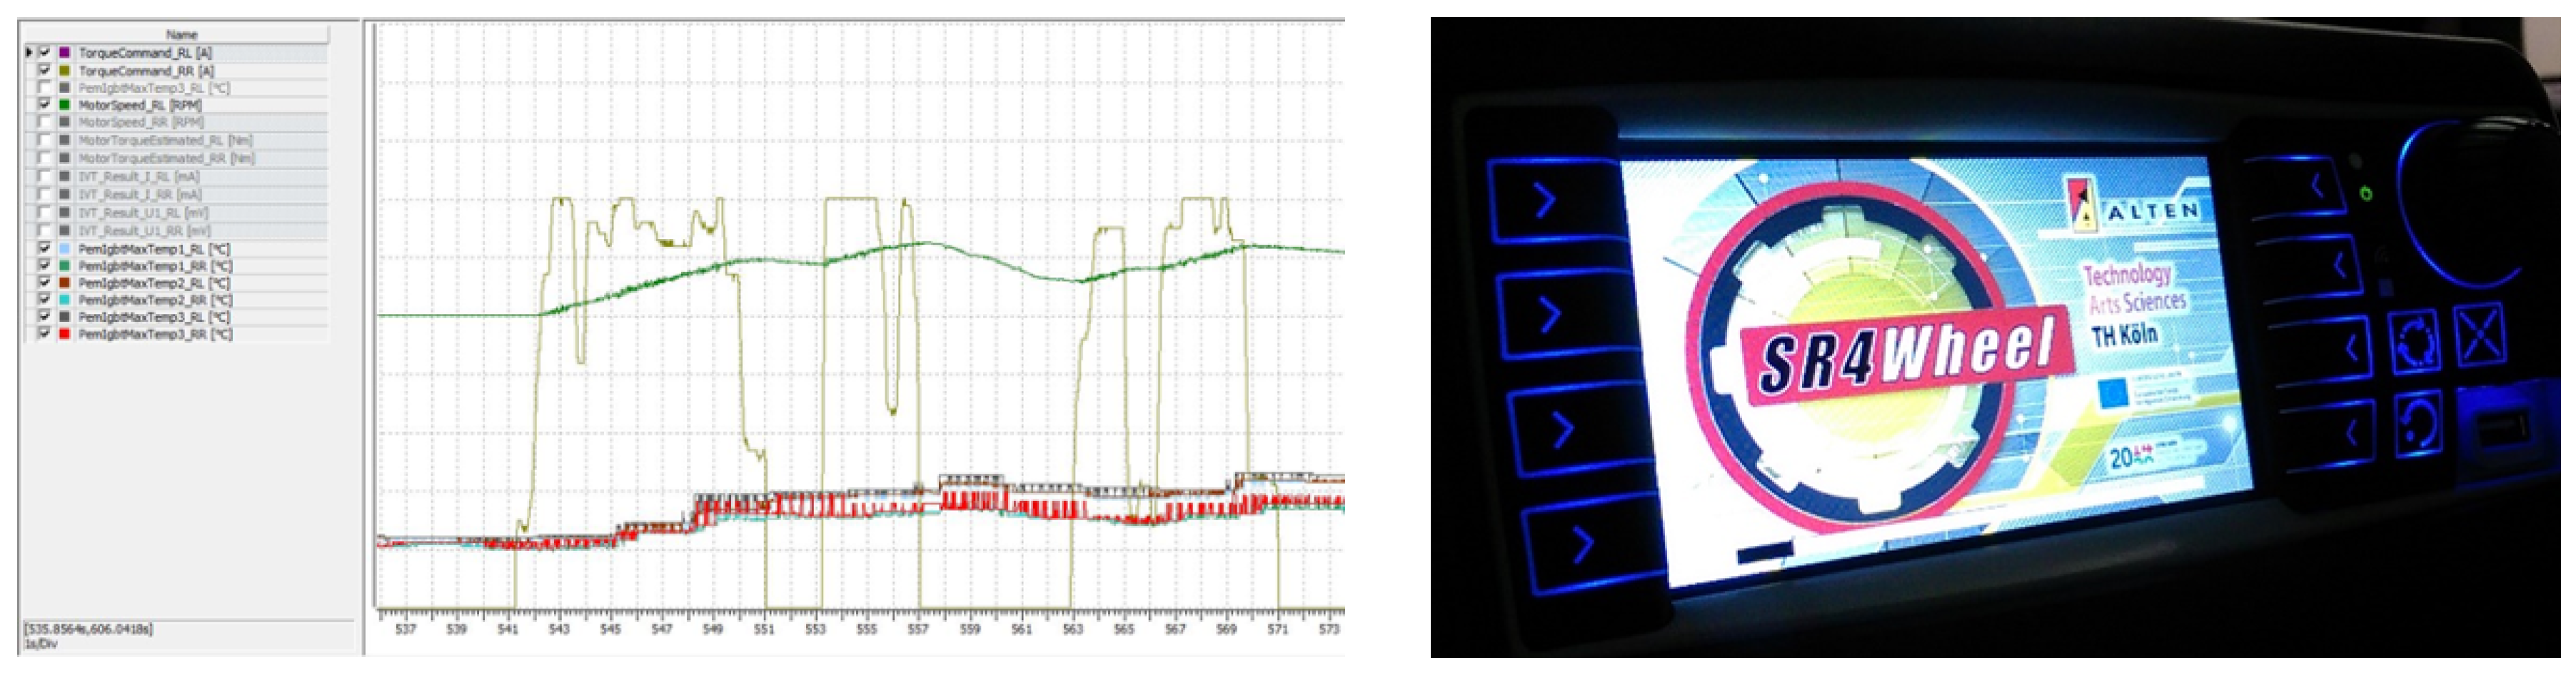Click the green swatch for MotorSpeed_RL
Viewport: 2576px width, 675px height.
(65, 104)
